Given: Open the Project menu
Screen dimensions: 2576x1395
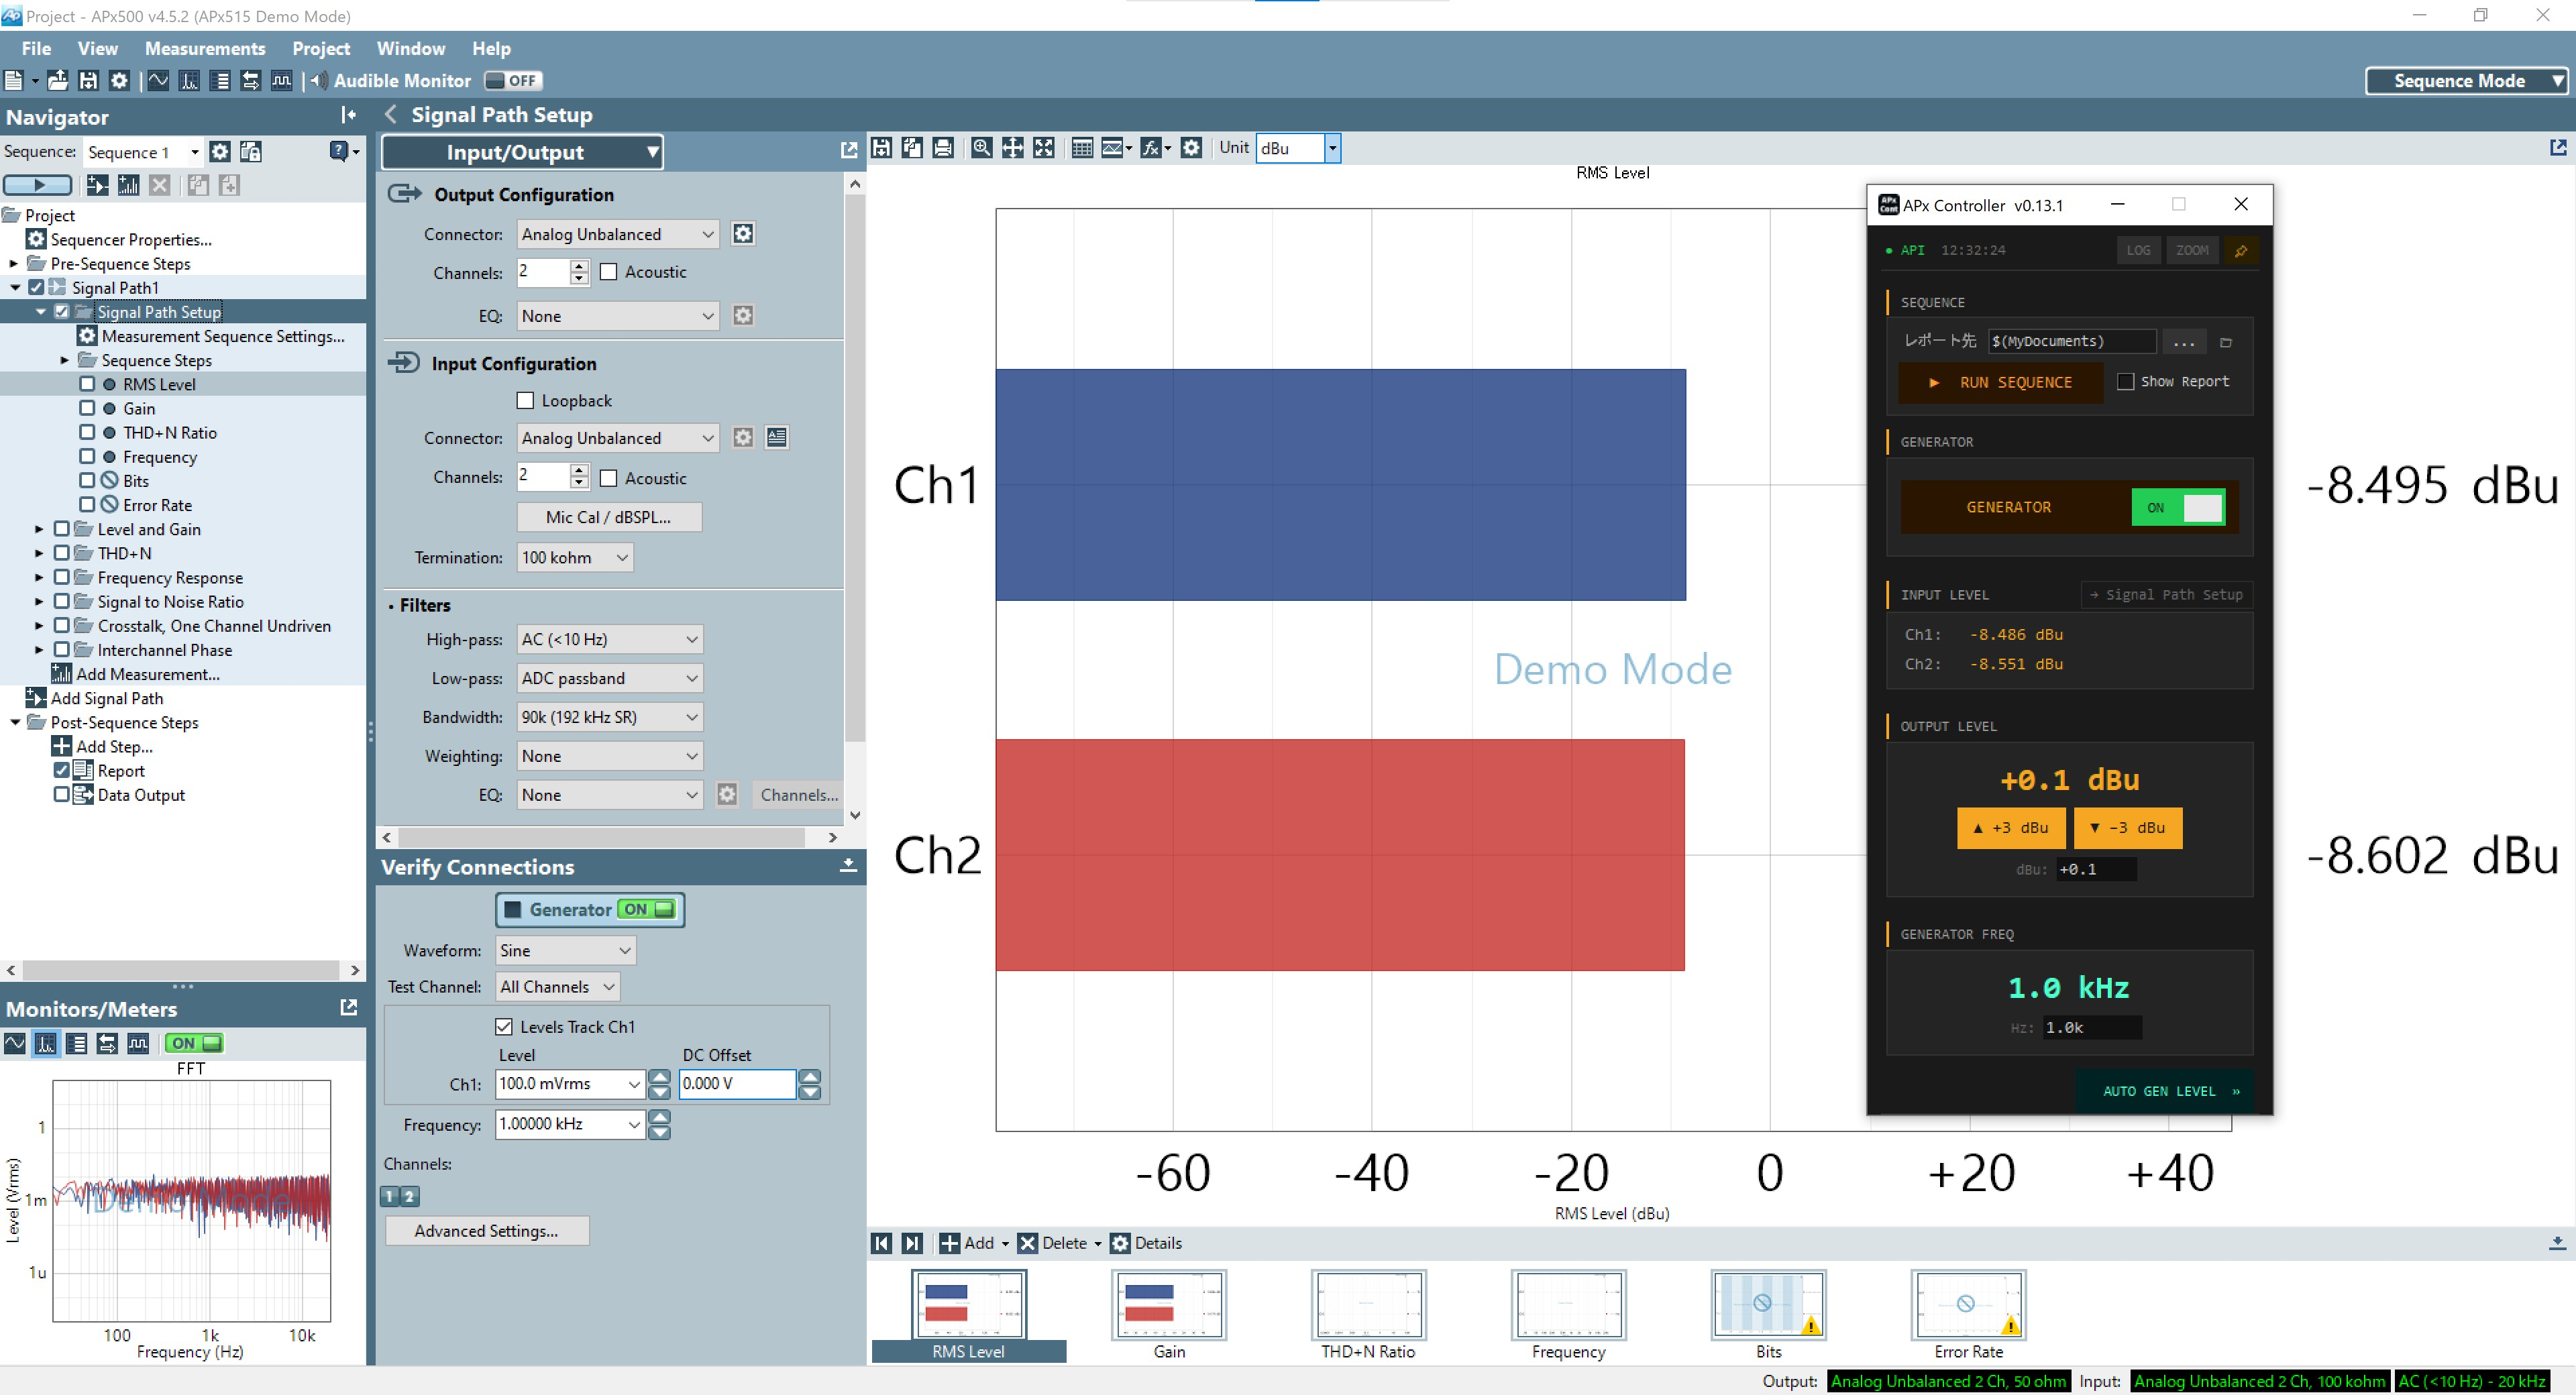Looking at the screenshot, I should pyautogui.click(x=321, y=48).
